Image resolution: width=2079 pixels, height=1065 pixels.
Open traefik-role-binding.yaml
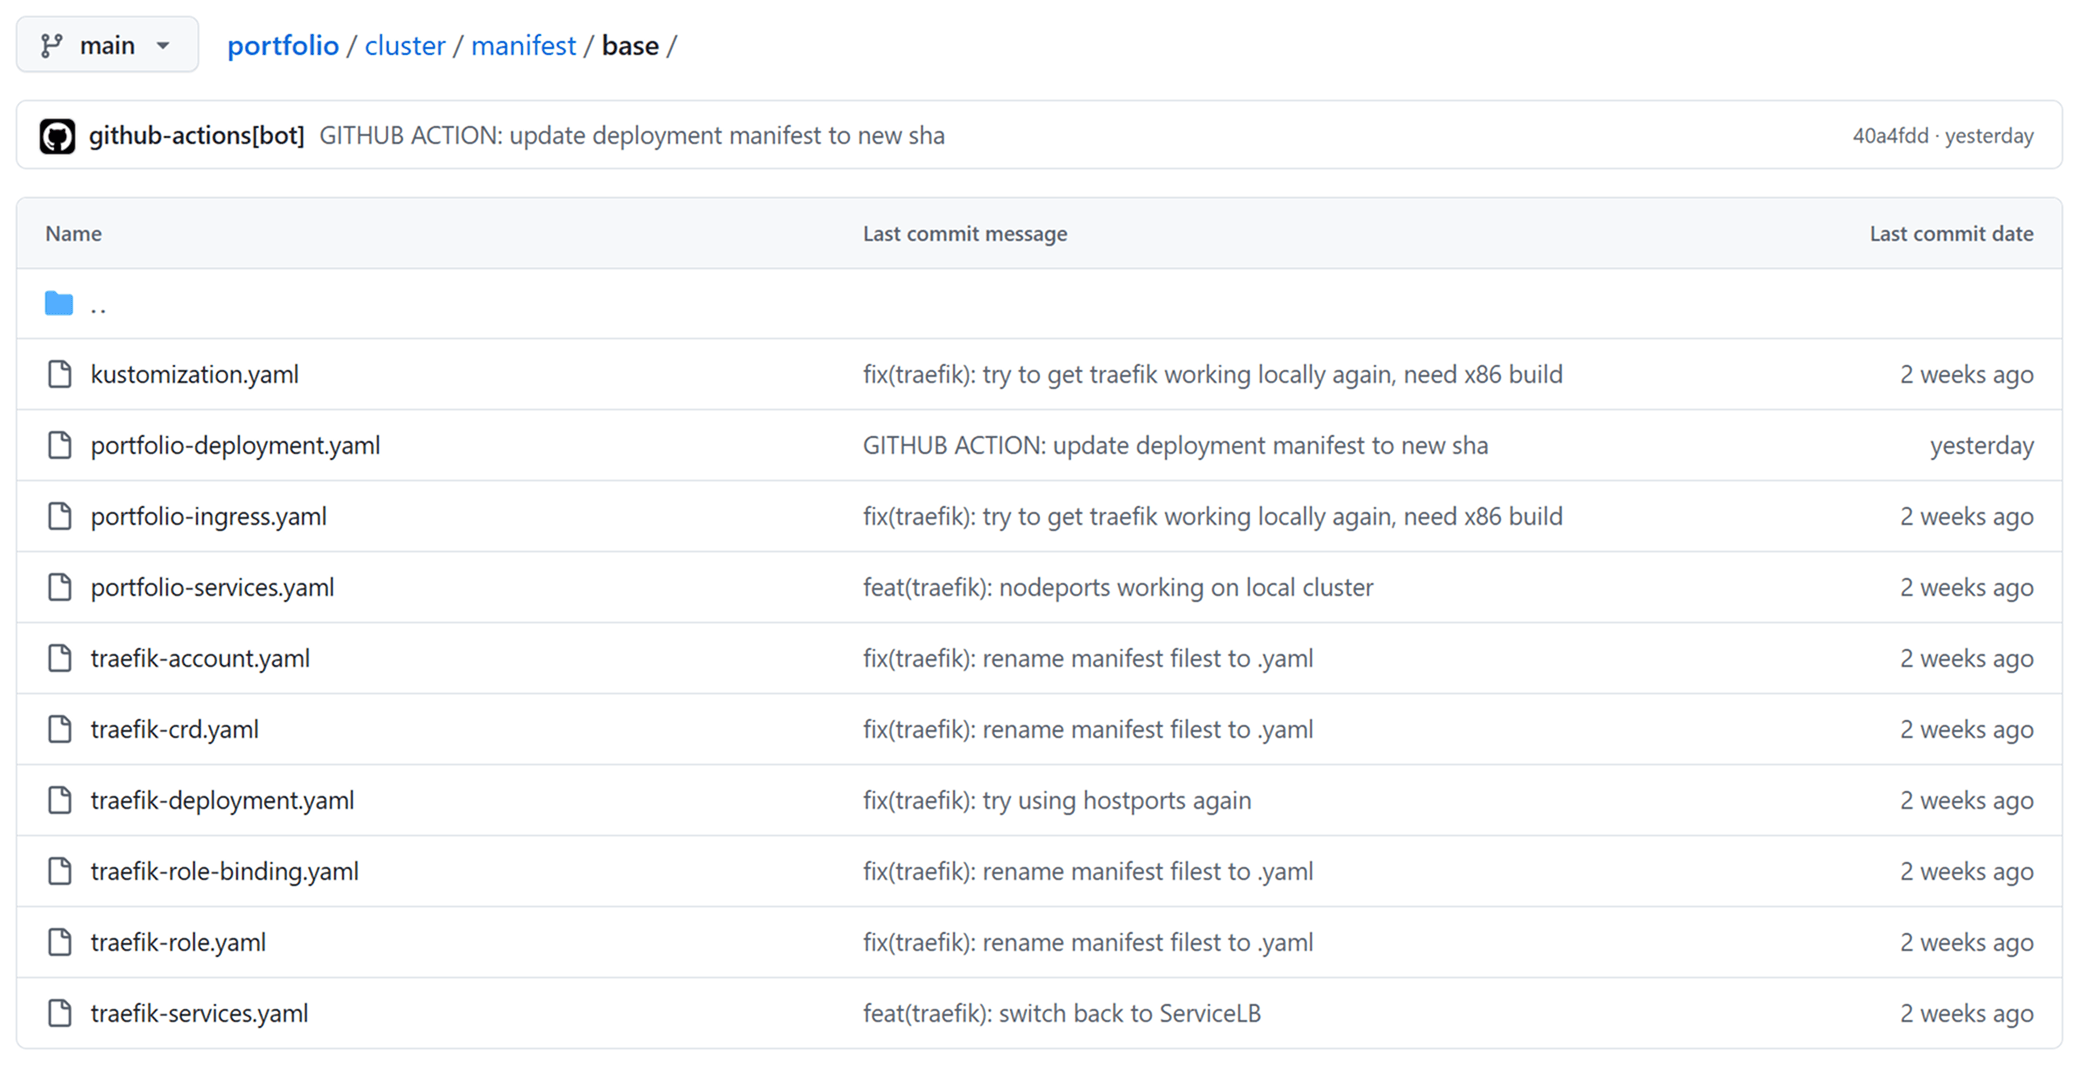tap(225, 871)
